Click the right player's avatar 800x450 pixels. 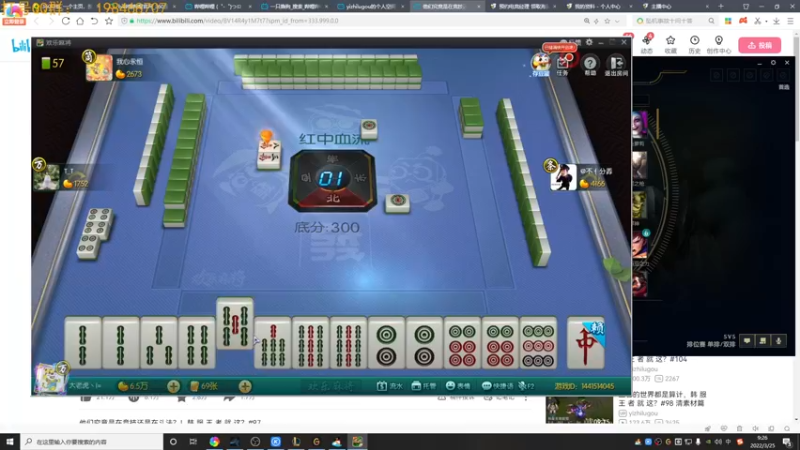tap(563, 177)
